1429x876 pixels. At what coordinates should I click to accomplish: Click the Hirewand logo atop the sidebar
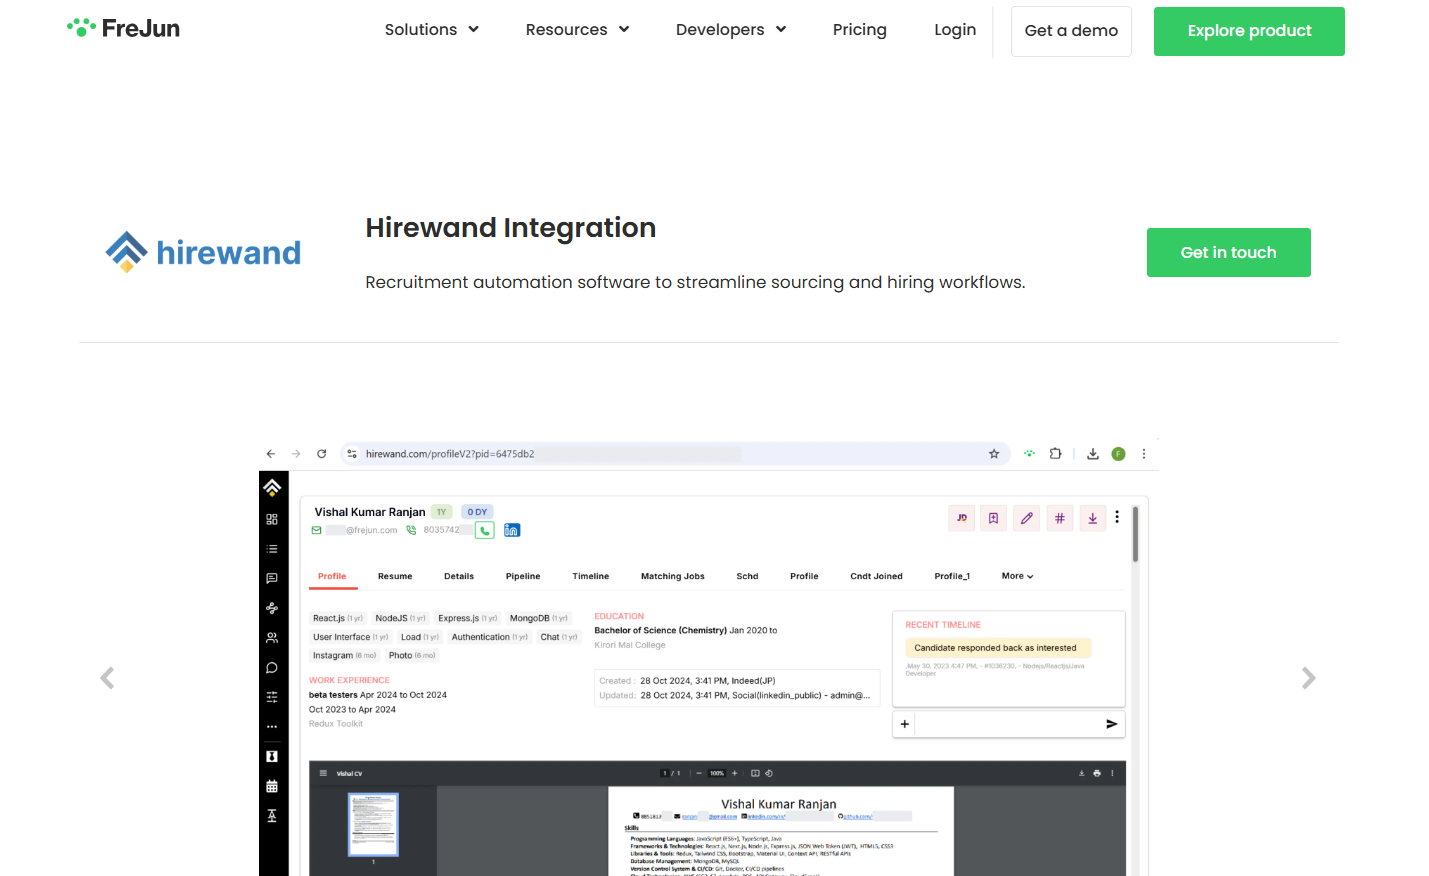tap(271, 486)
